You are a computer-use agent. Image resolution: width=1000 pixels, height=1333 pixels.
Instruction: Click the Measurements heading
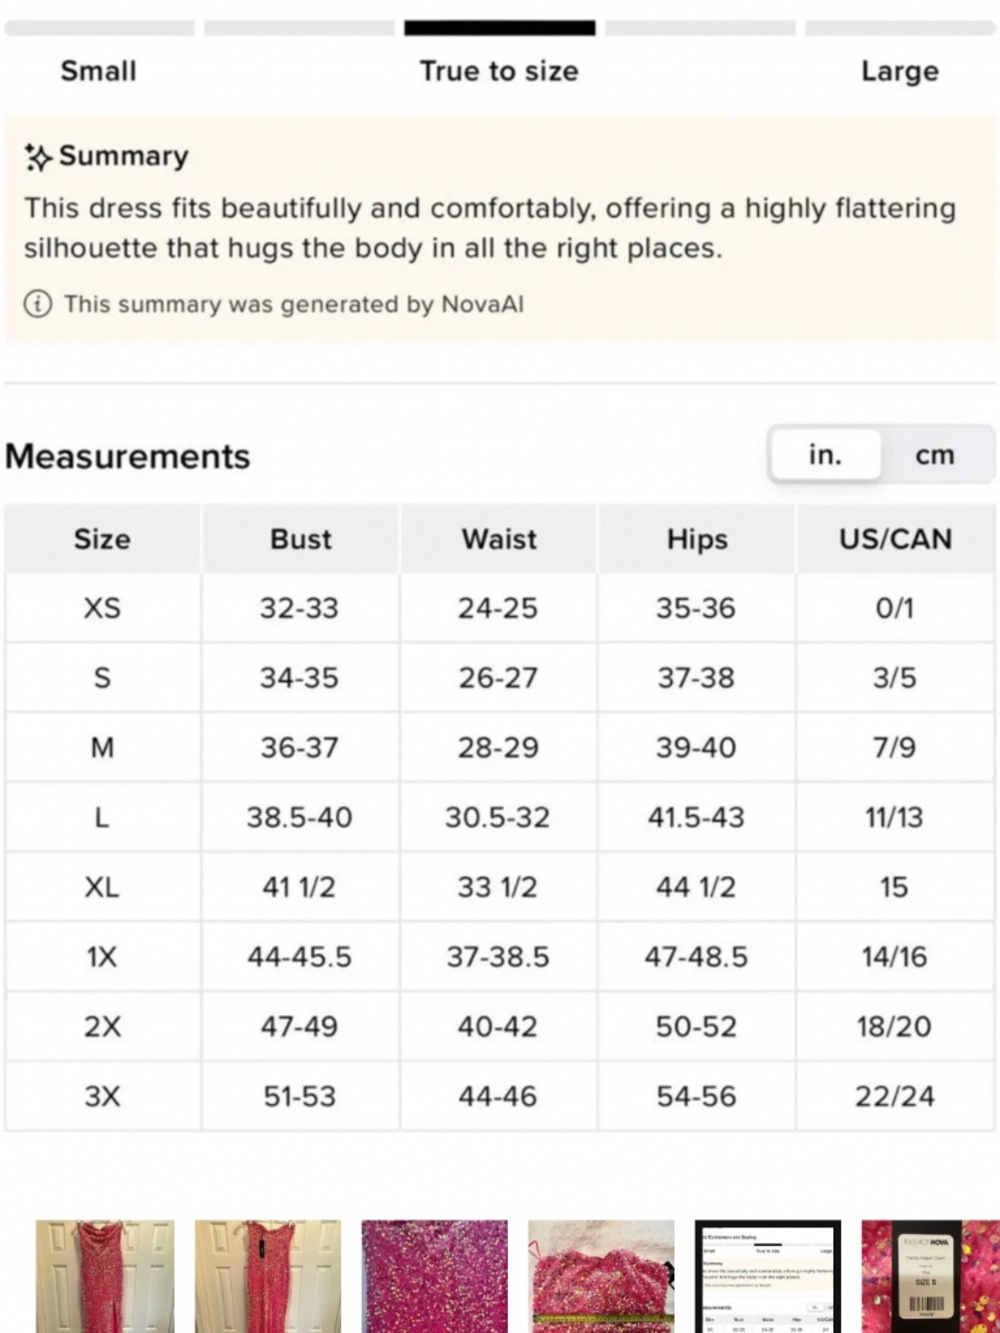pyautogui.click(x=128, y=456)
